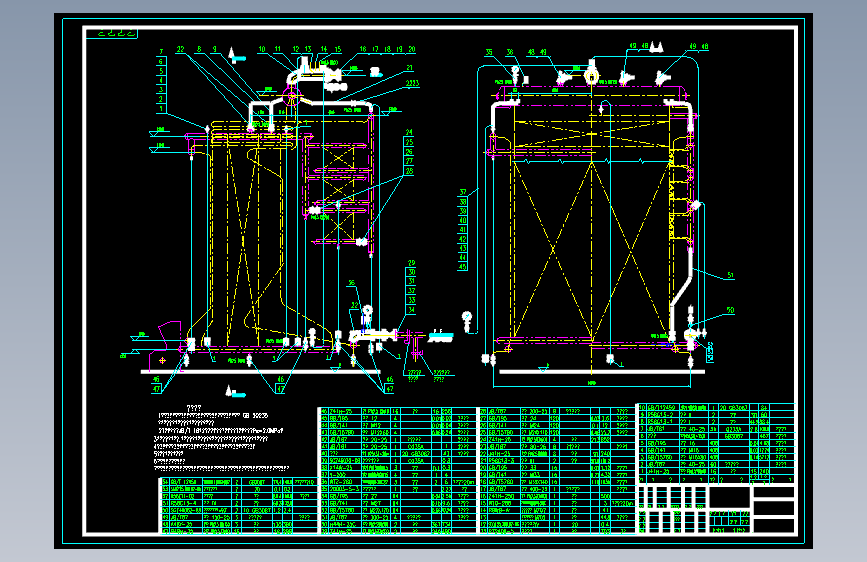The width and height of the screenshot is (867, 562).
Task: Click part callout number 11
Action: 278,49
